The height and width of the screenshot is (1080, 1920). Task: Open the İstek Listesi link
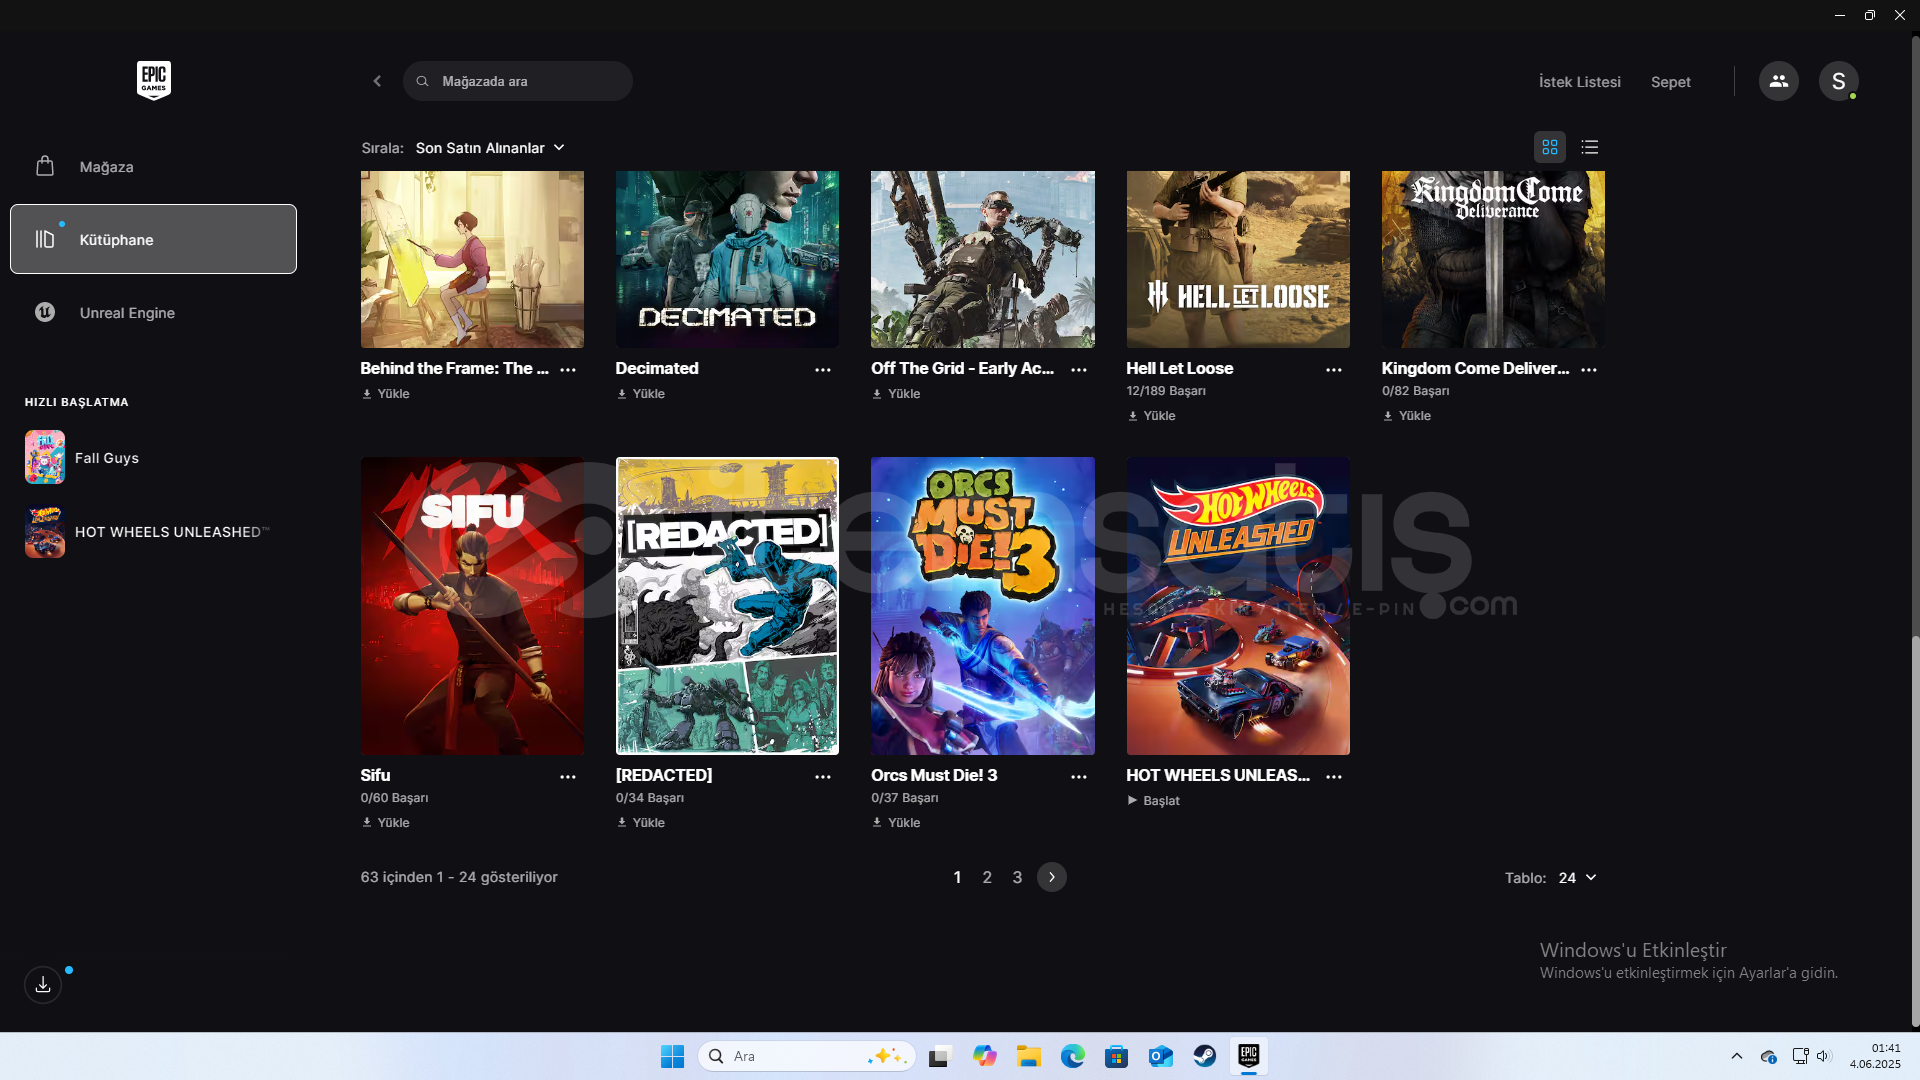(1579, 82)
